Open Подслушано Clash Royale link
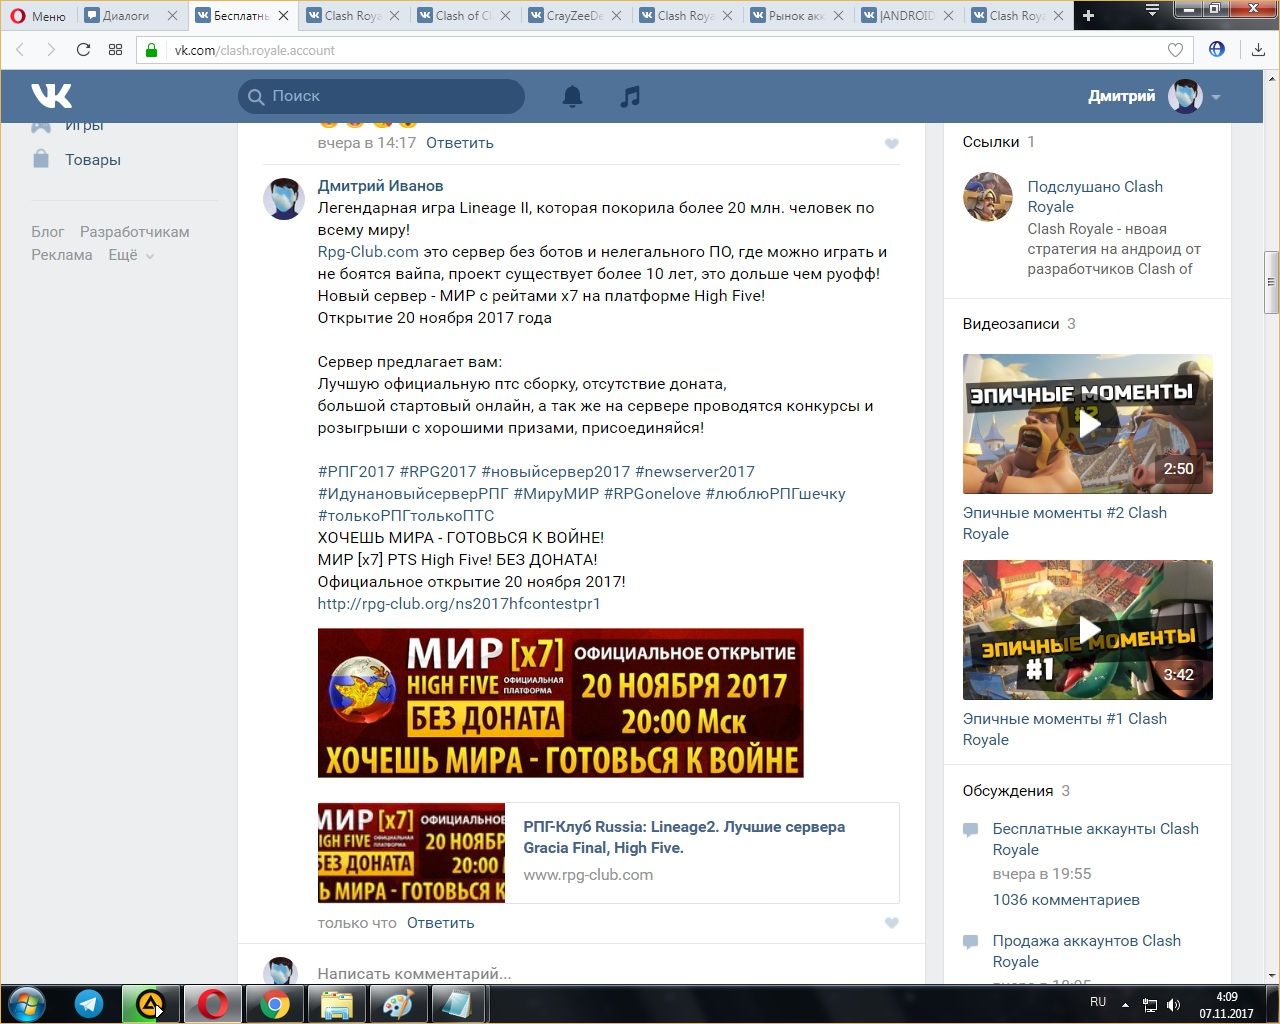1280x1024 pixels. click(x=1095, y=197)
